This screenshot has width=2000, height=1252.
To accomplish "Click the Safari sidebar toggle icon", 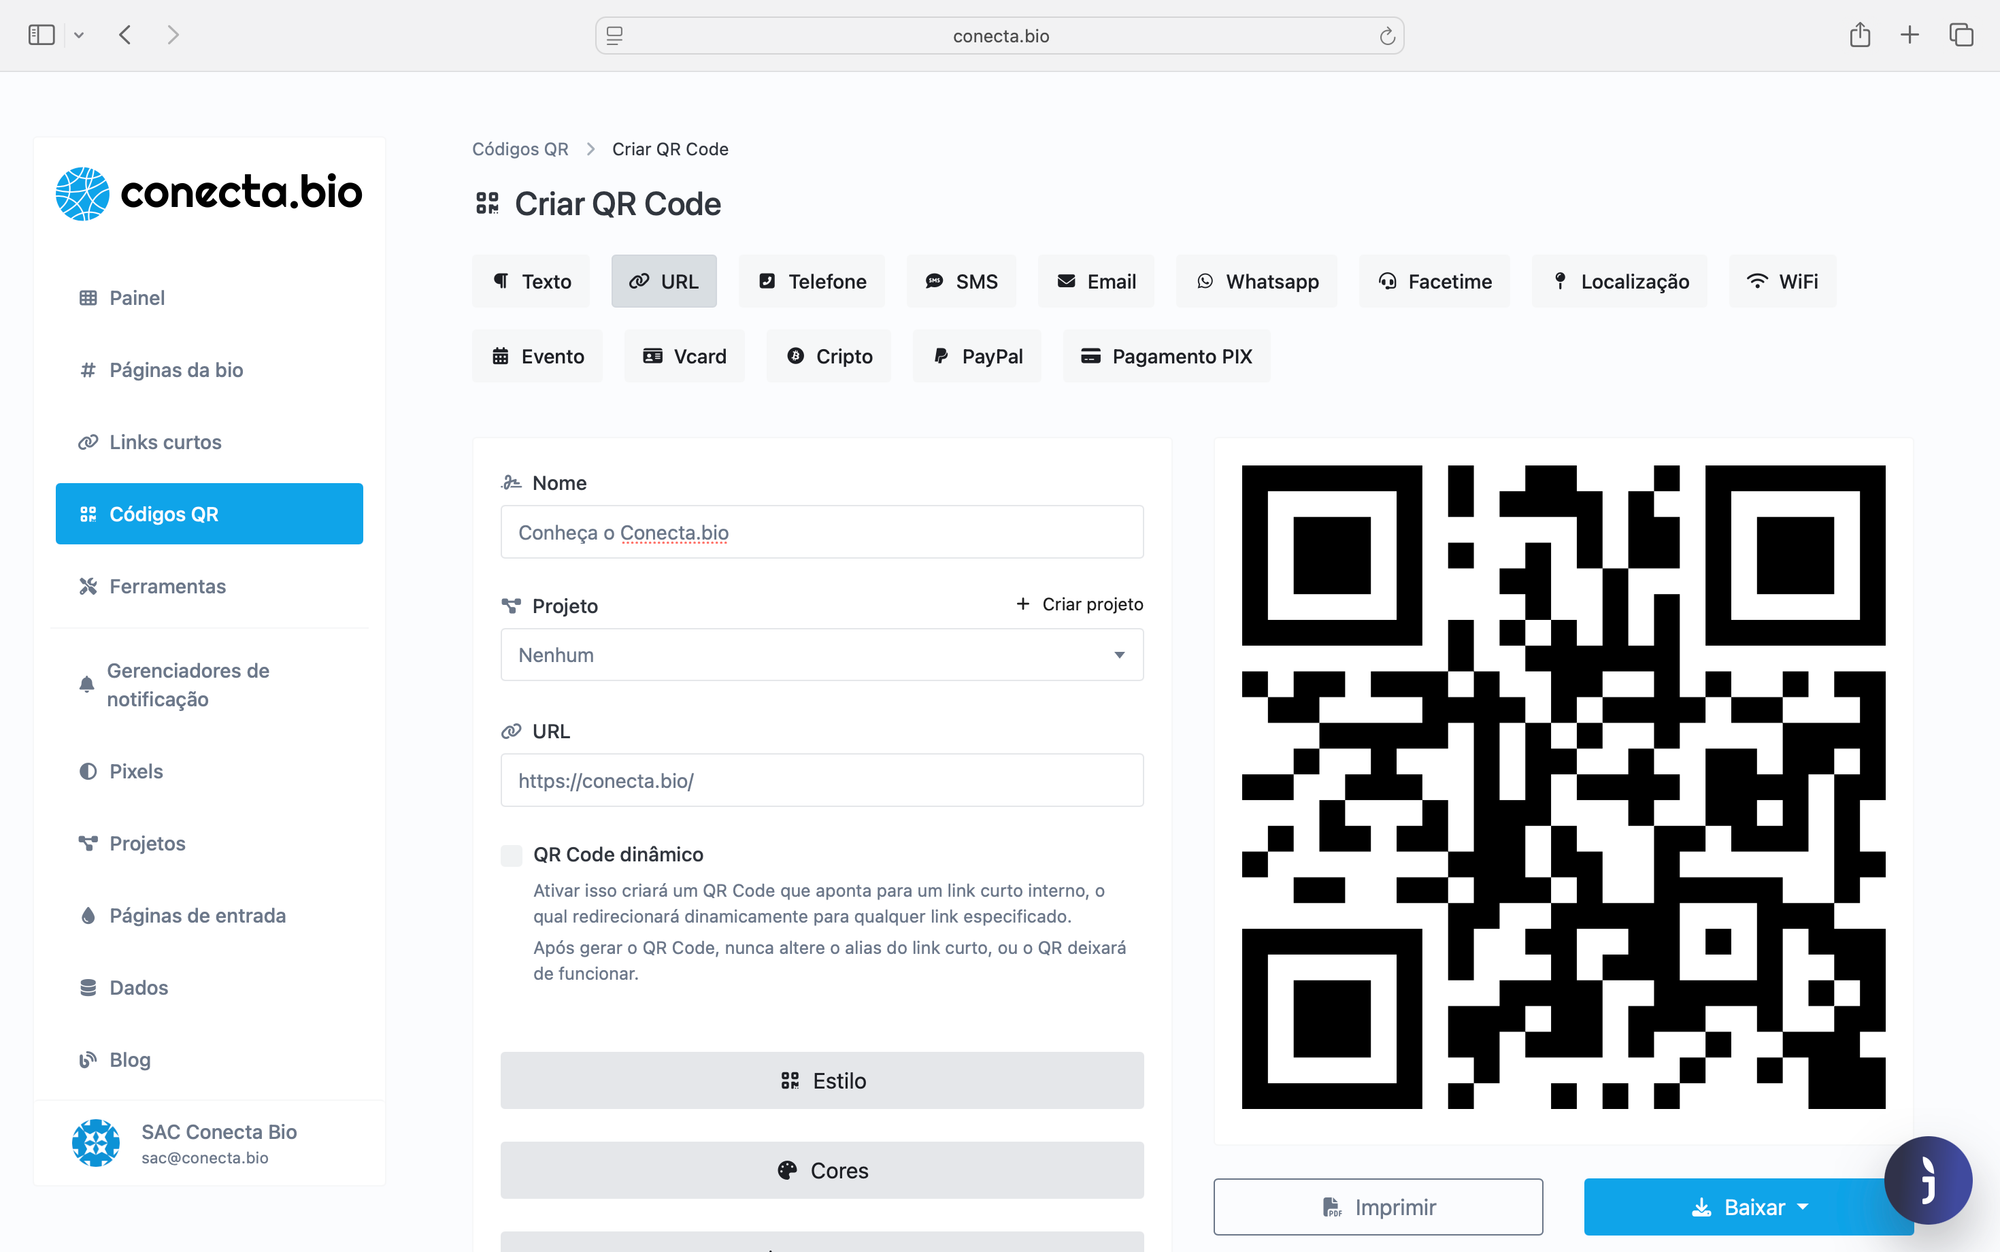I will [41, 35].
